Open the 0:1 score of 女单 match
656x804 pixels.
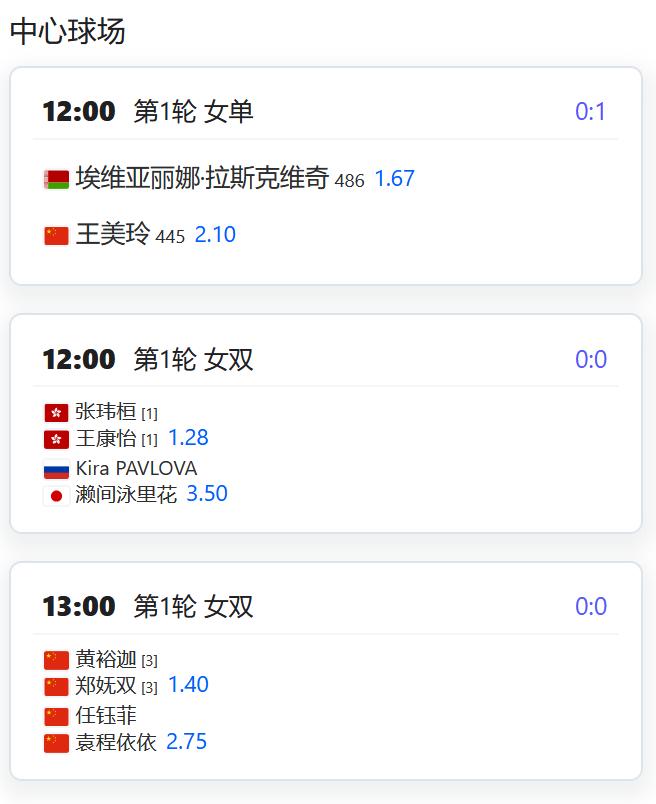tap(590, 112)
